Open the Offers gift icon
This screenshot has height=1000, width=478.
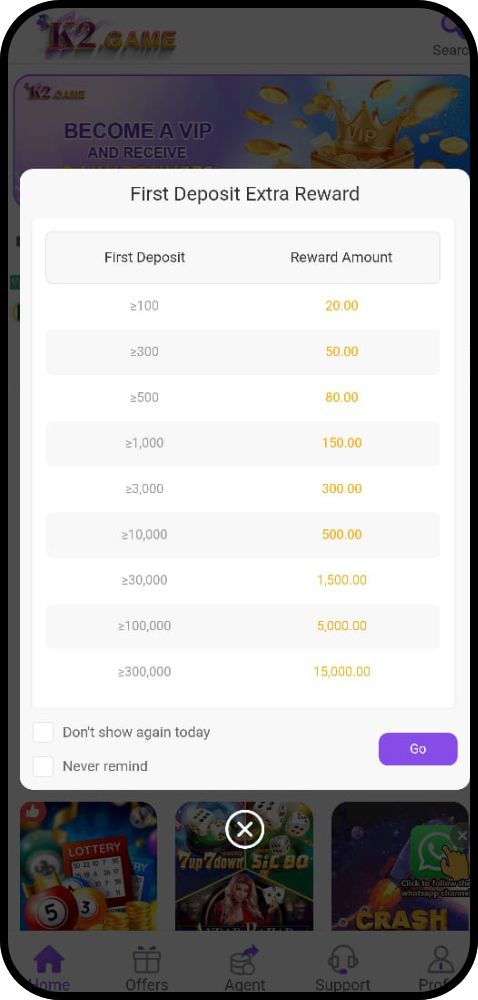click(x=147, y=959)
